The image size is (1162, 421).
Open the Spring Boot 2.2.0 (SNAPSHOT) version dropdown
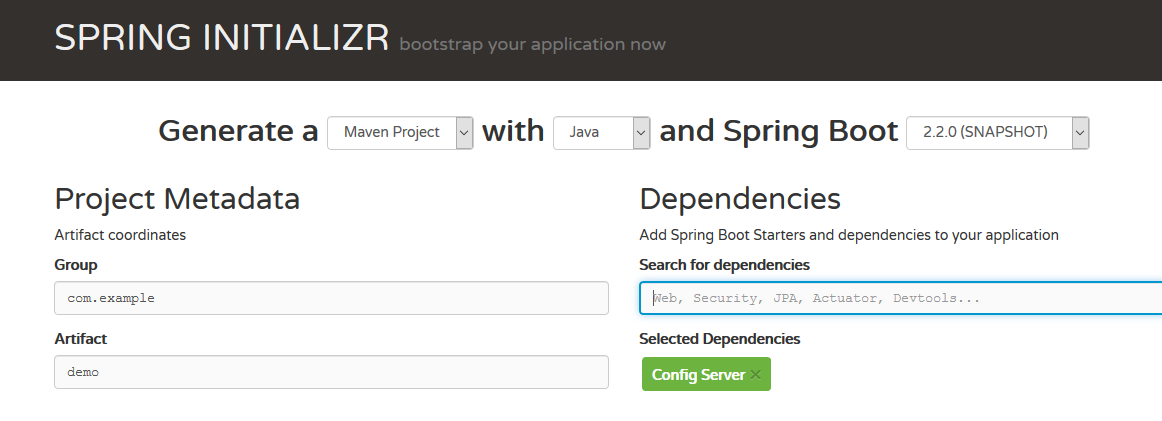997,133
